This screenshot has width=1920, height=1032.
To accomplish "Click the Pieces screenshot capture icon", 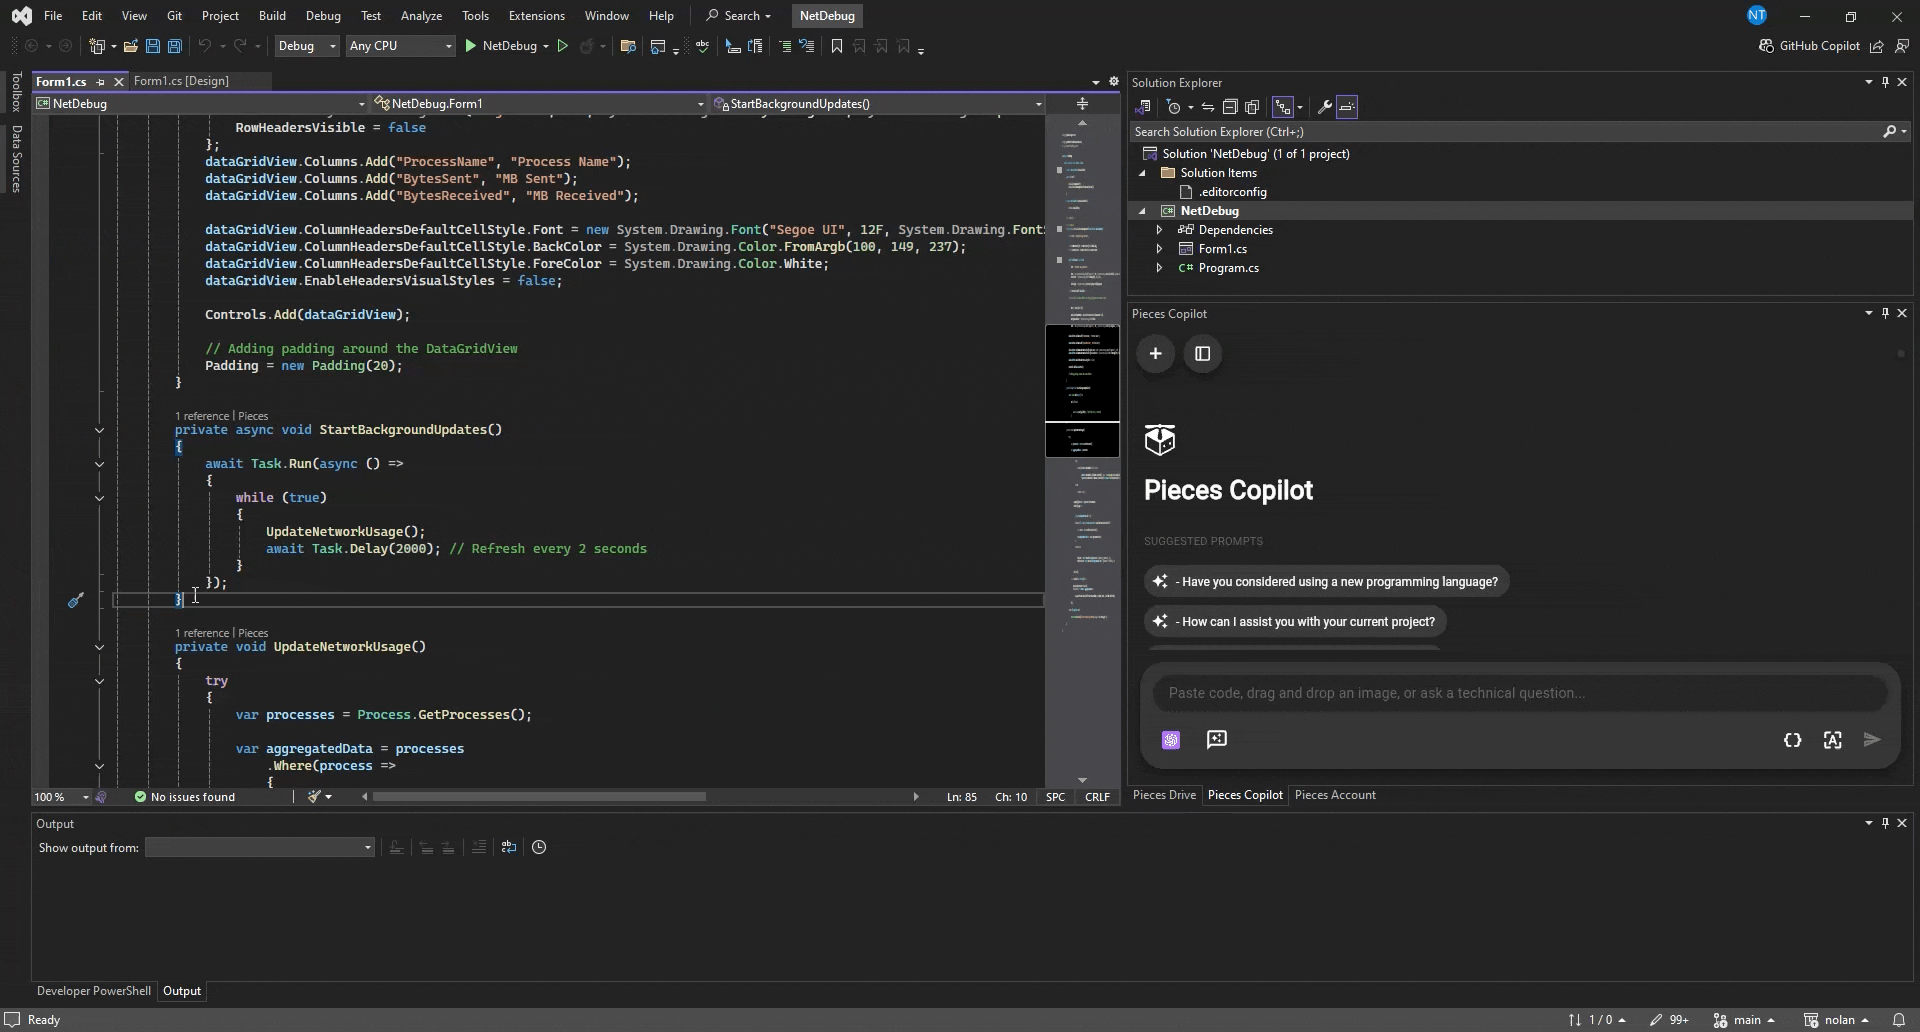I will [1832, 740].
